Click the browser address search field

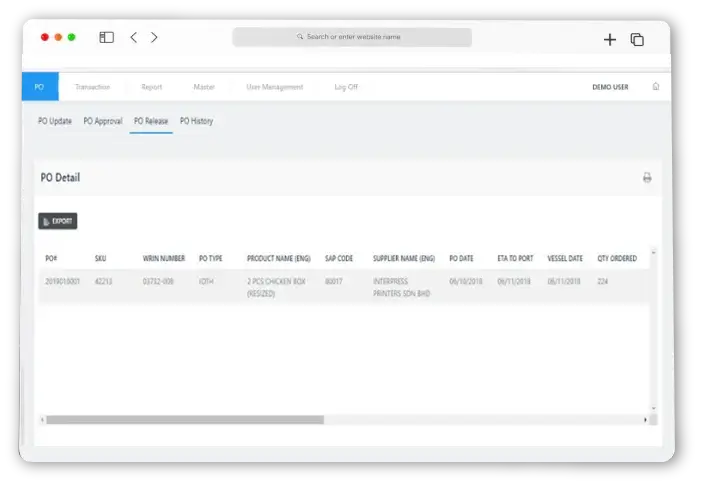352,37
